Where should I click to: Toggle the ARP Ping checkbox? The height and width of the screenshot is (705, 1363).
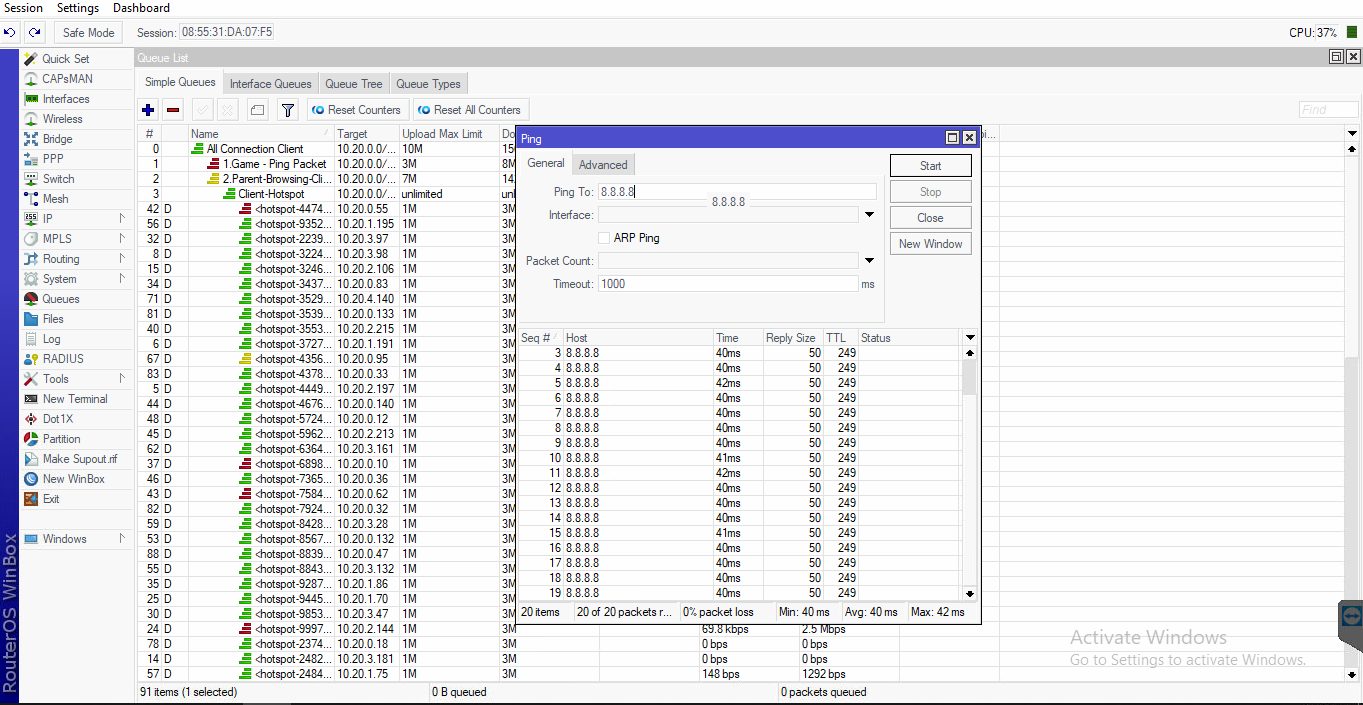604,238
